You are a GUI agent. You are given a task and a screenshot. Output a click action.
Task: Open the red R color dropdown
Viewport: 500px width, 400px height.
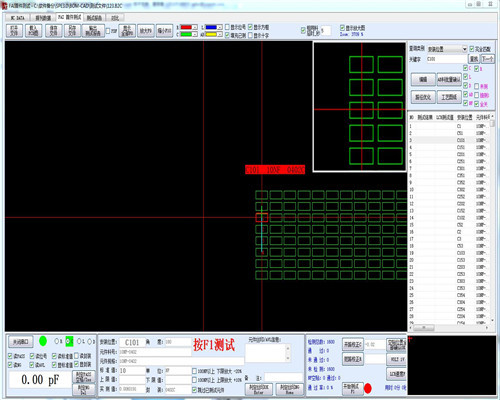click(195, 27)
